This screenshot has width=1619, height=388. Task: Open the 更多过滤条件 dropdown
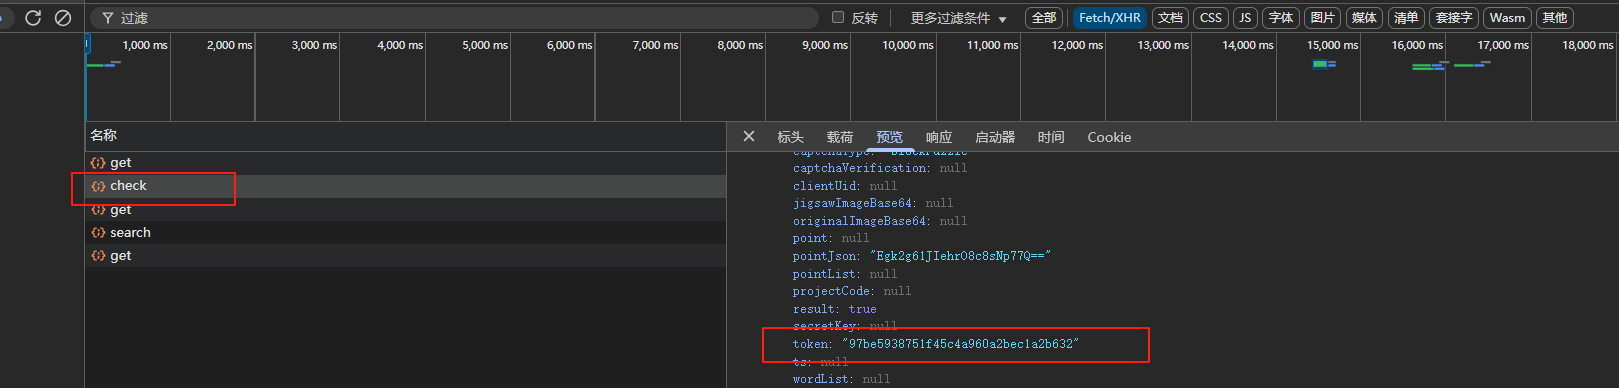pos(958,18)
